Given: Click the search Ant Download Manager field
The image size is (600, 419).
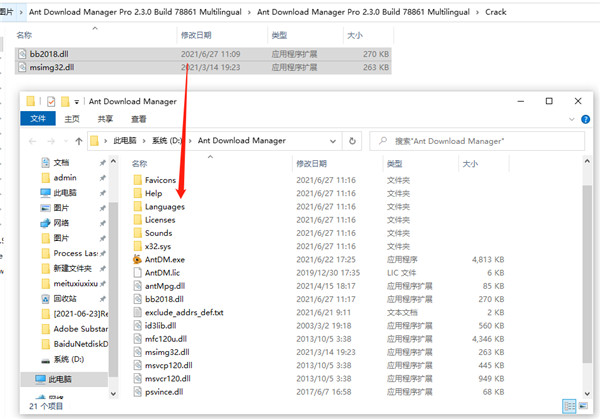Looking at the screenshot, I should tap(477, 141).
